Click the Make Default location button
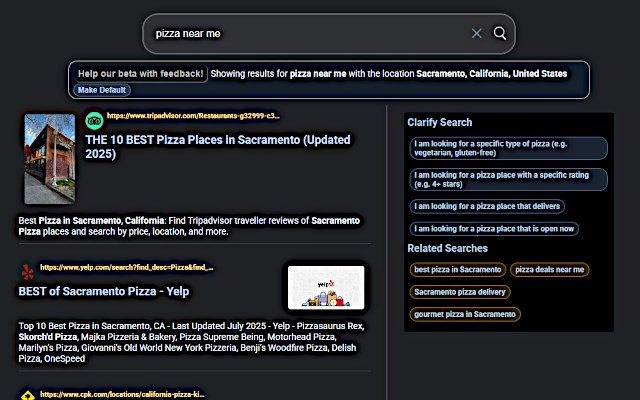This screenshot has height=400, width=640. [102, 90]
